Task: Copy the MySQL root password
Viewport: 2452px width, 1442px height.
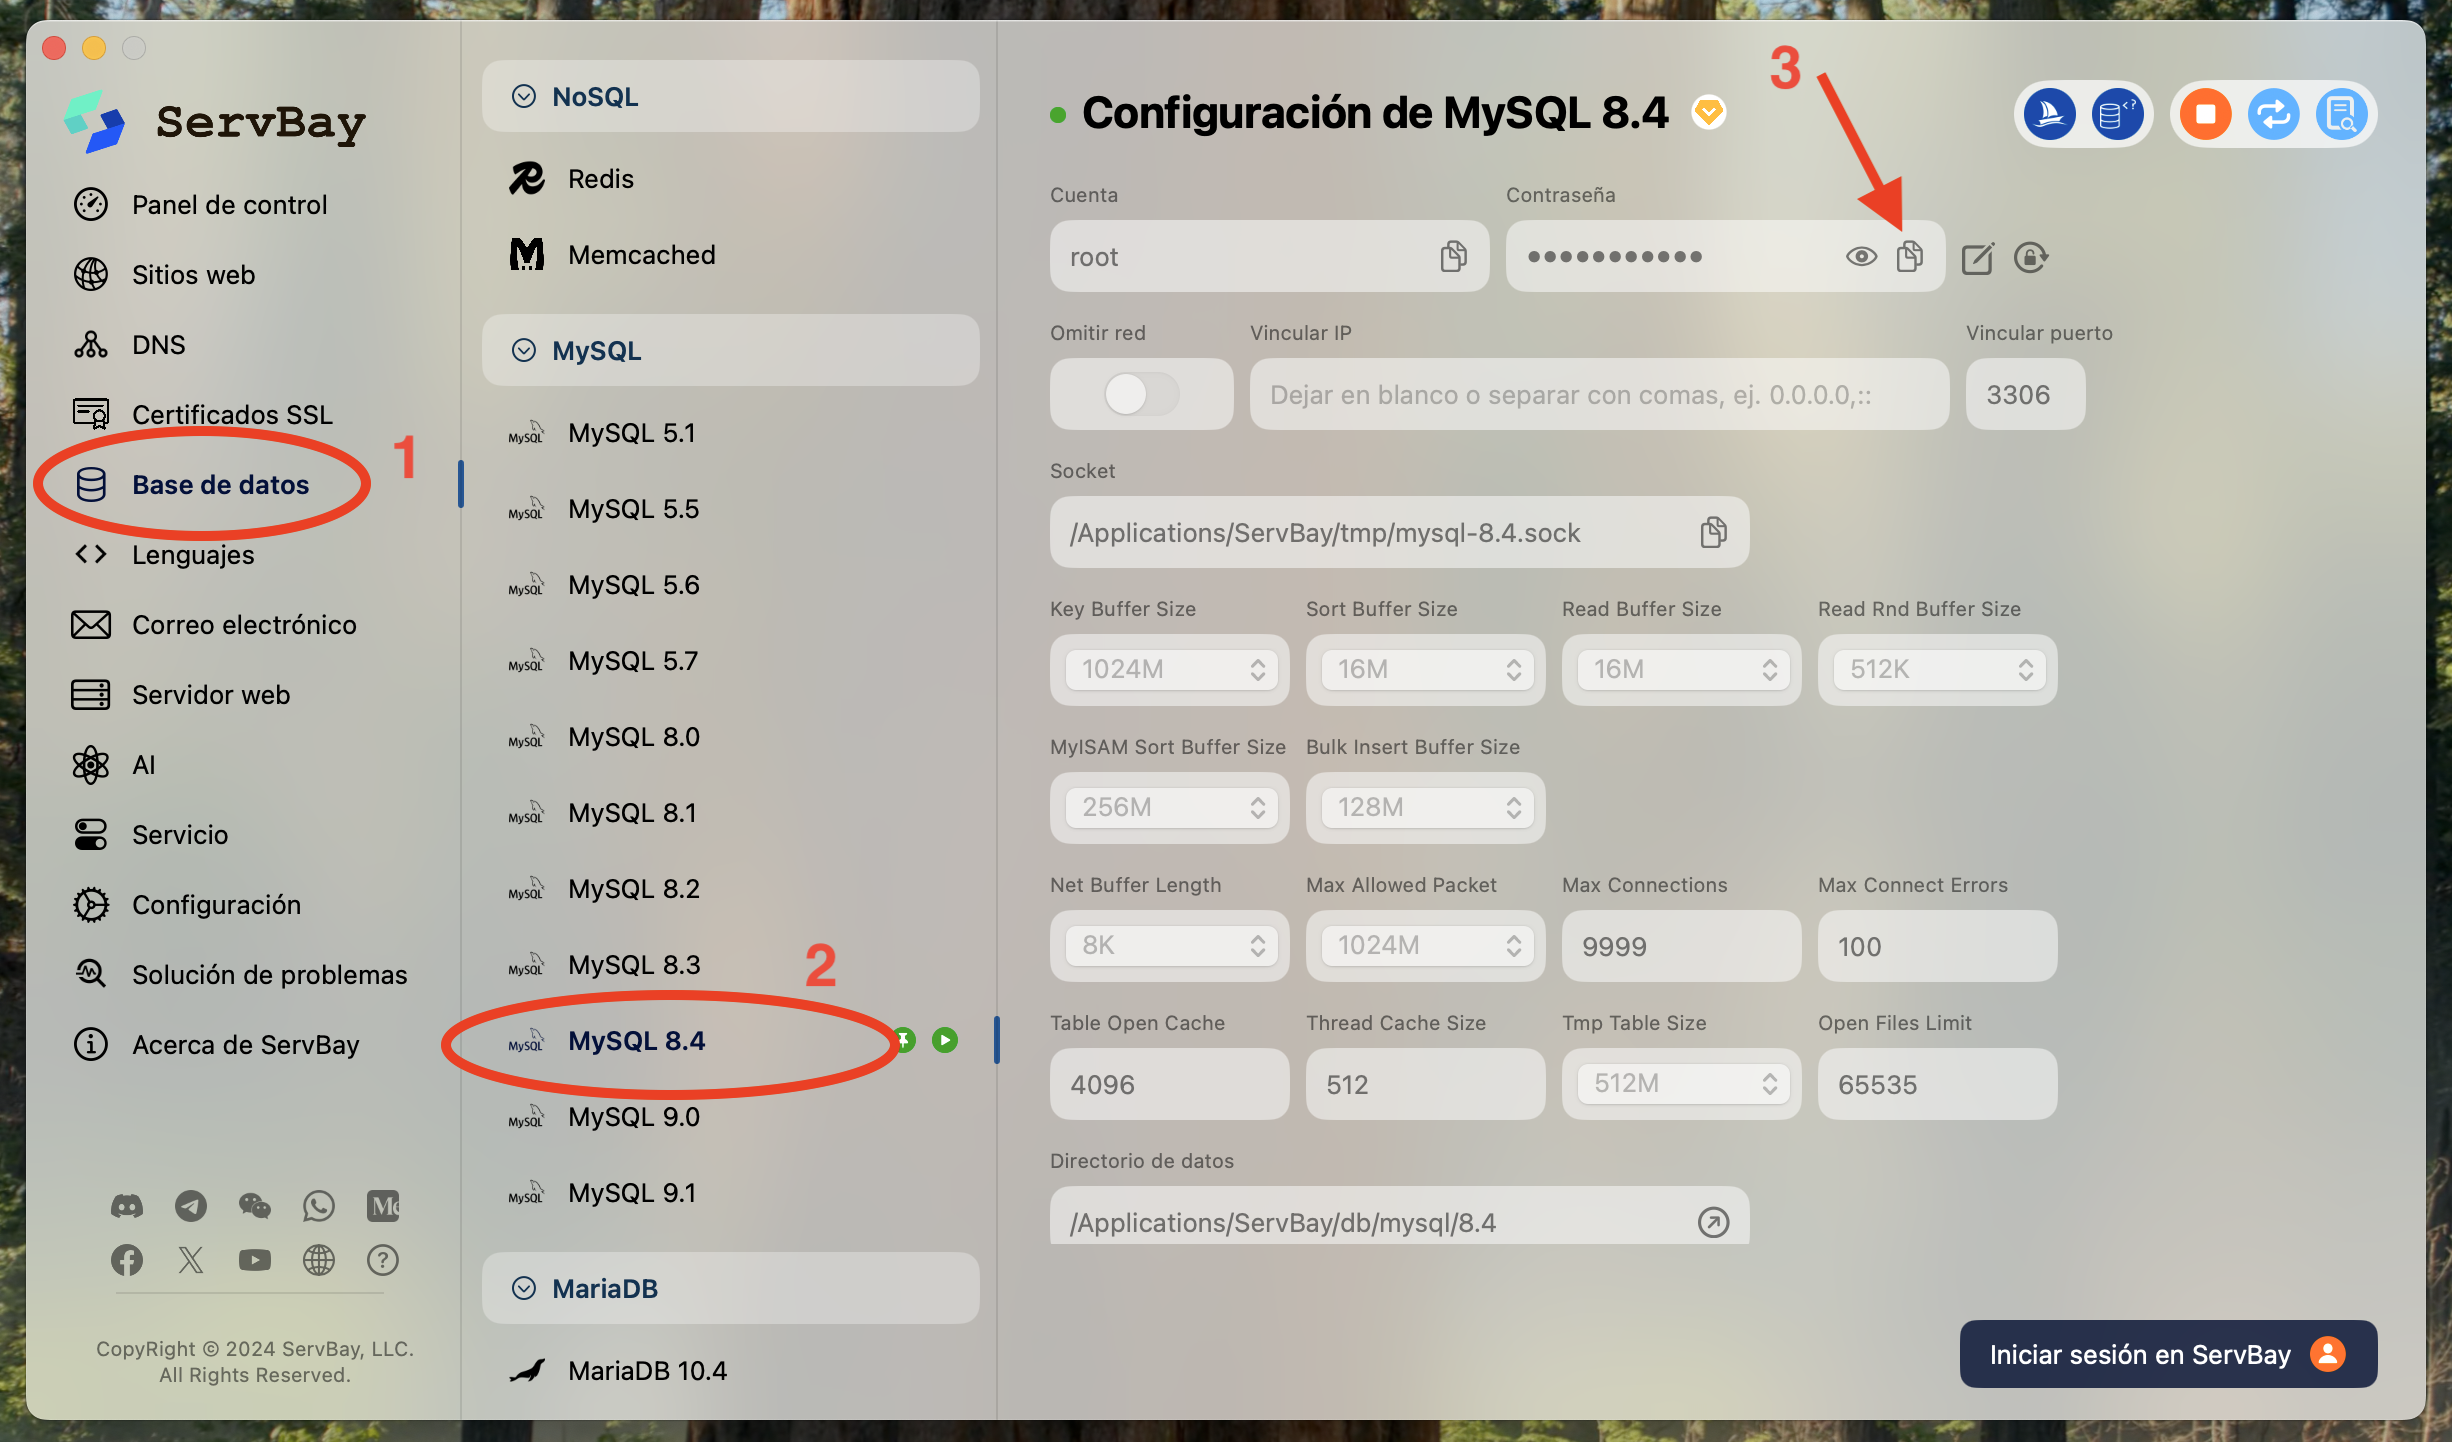Action: pyautogui.click(x=1909, y=257)
